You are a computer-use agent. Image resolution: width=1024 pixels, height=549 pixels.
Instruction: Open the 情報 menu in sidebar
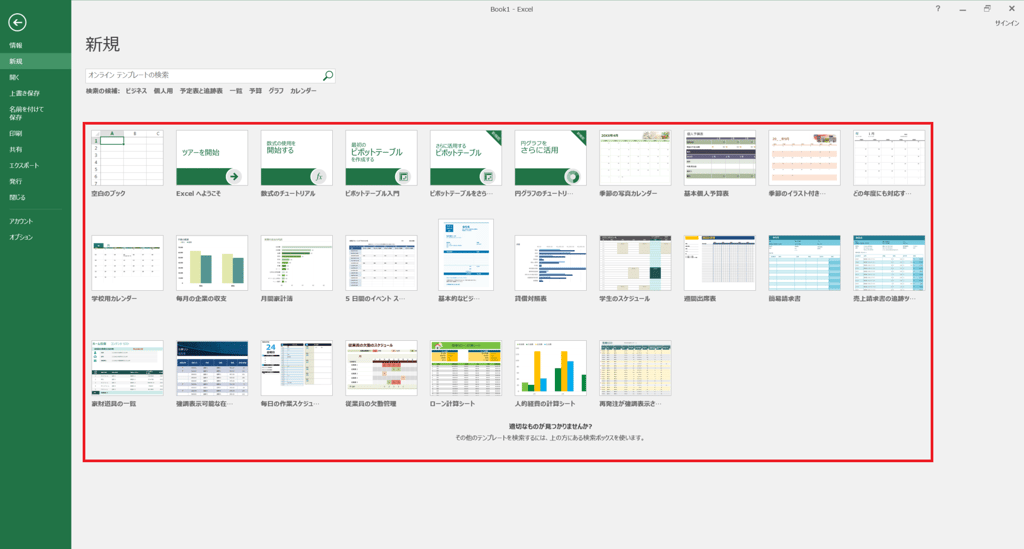click(x=16, y=45)
